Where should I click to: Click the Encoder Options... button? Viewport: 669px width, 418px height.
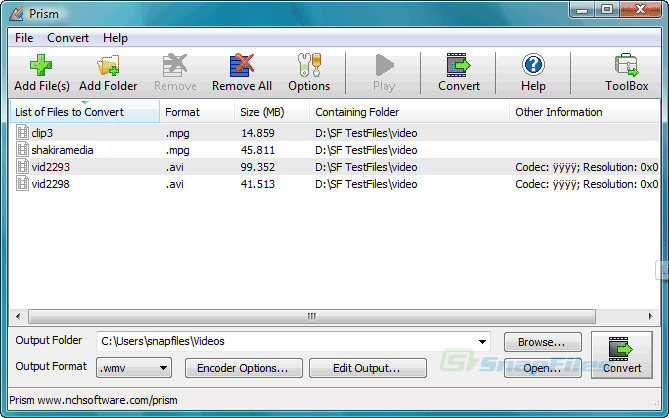click(243, 368)
